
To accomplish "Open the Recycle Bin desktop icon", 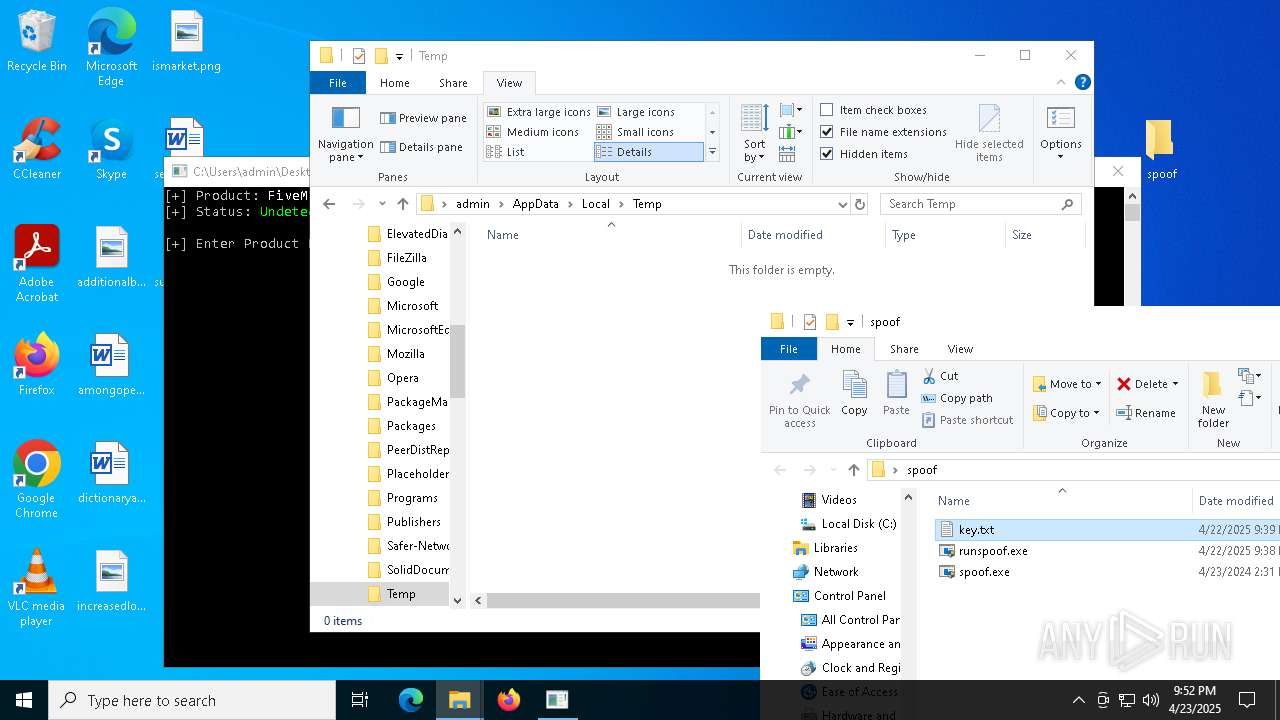I will click(37, 41).
